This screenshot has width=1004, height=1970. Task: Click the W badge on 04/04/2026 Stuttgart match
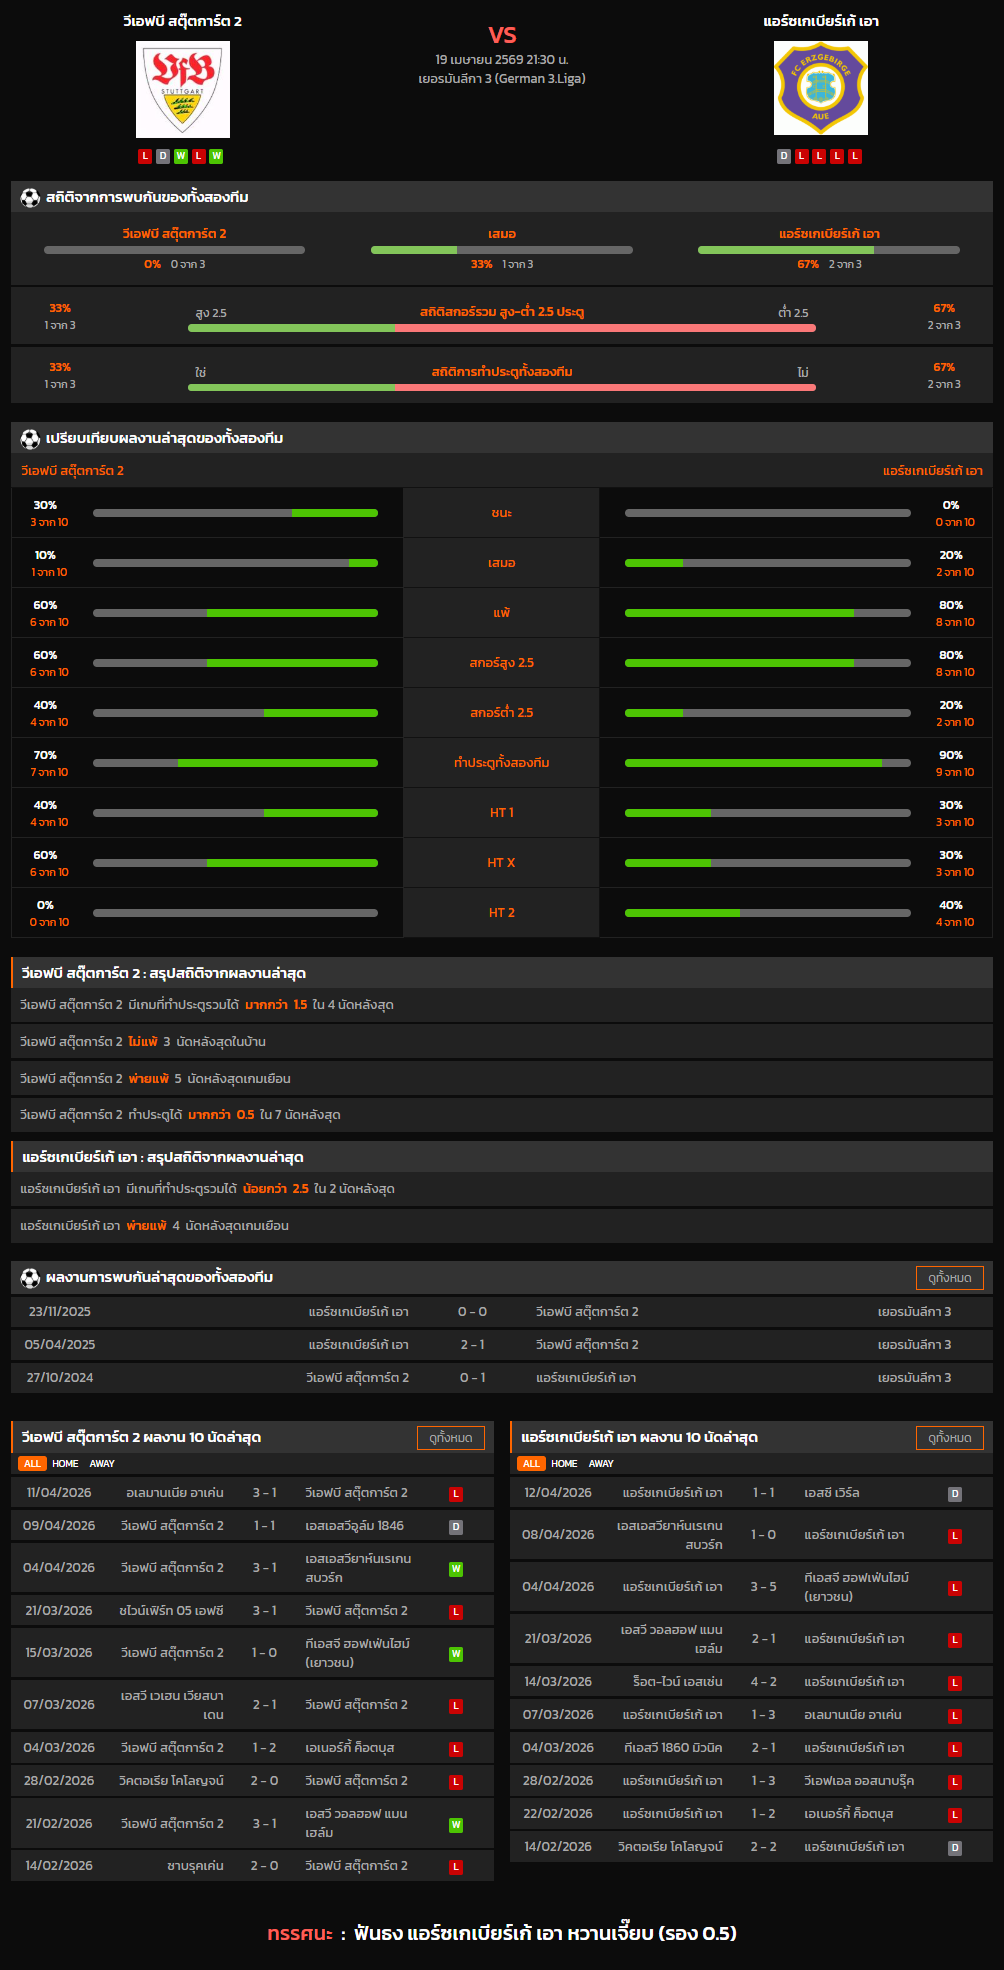pos(456,1569)
